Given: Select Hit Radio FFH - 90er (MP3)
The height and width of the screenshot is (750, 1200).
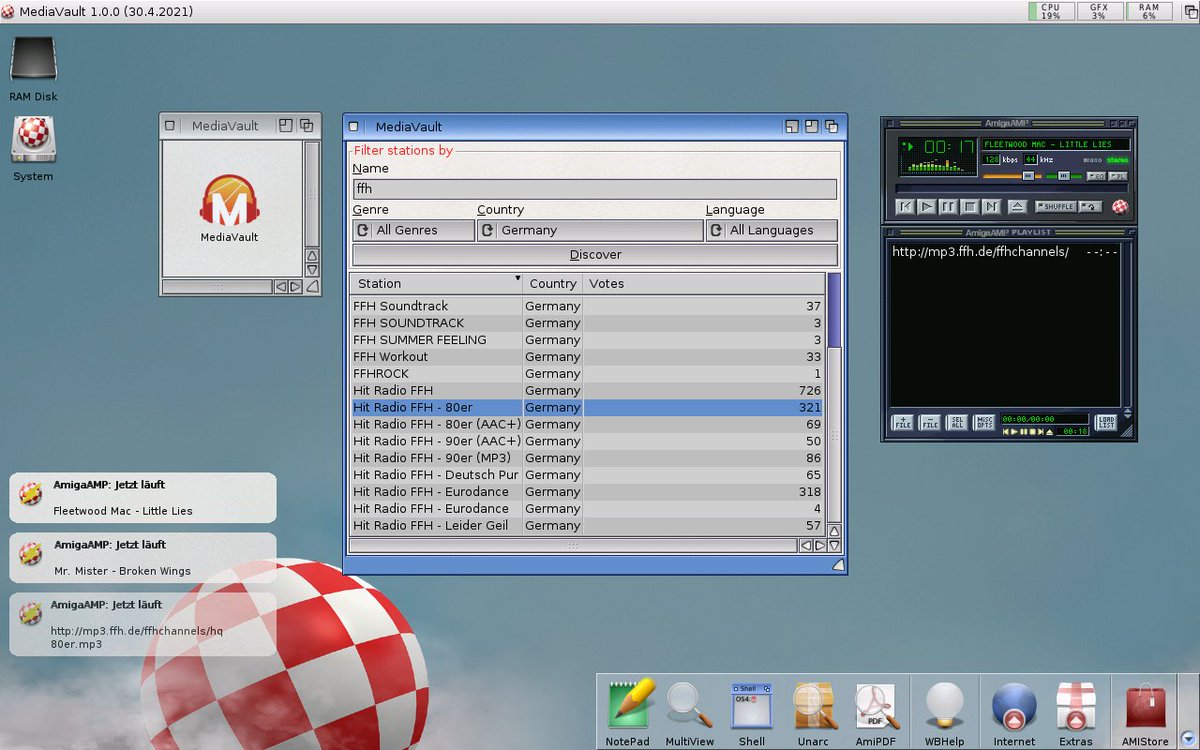Looking at the screenshot, I should 588,458.
